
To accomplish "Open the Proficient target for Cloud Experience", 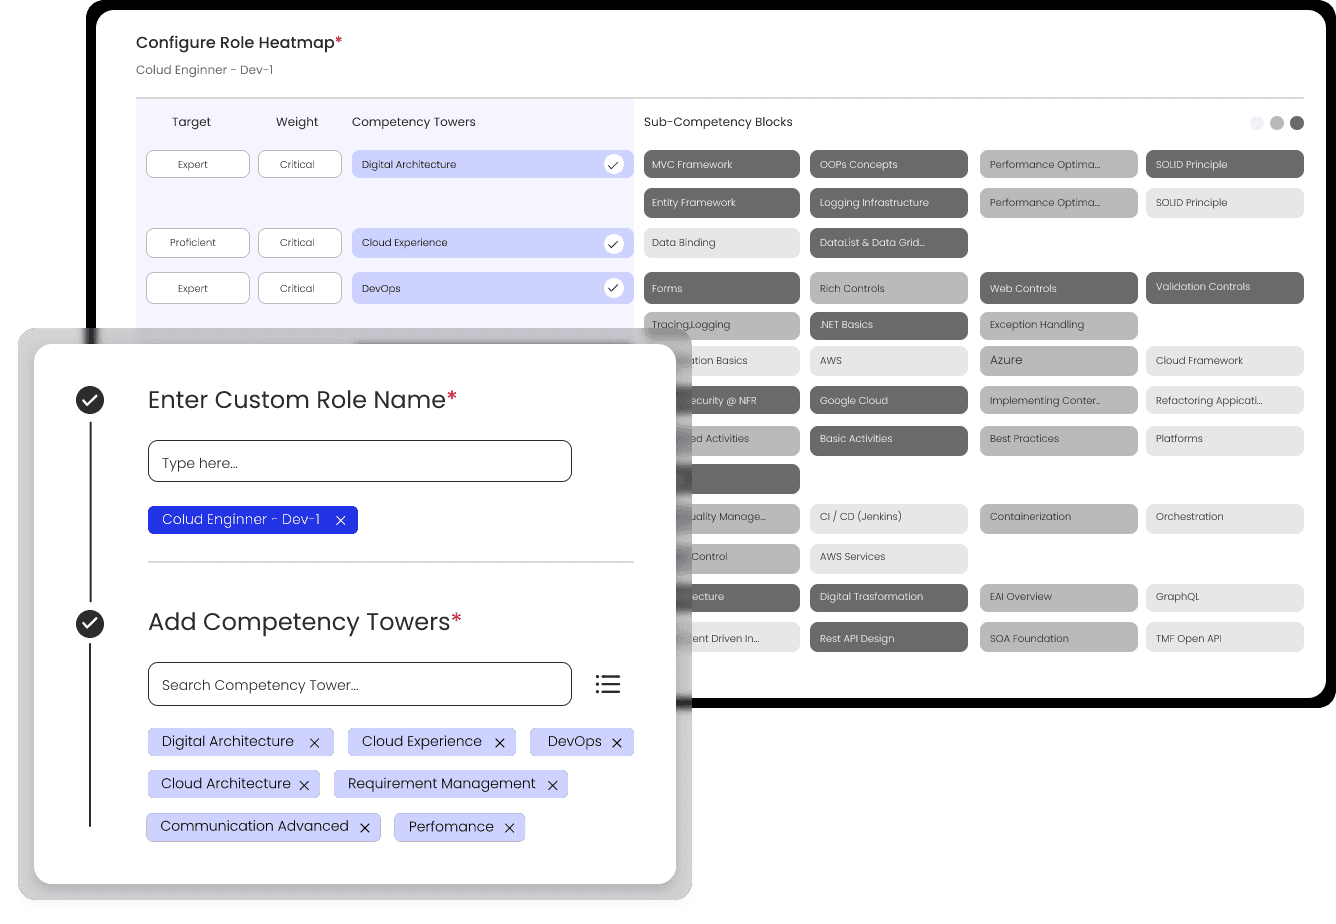I will click(x=198, y=243).
